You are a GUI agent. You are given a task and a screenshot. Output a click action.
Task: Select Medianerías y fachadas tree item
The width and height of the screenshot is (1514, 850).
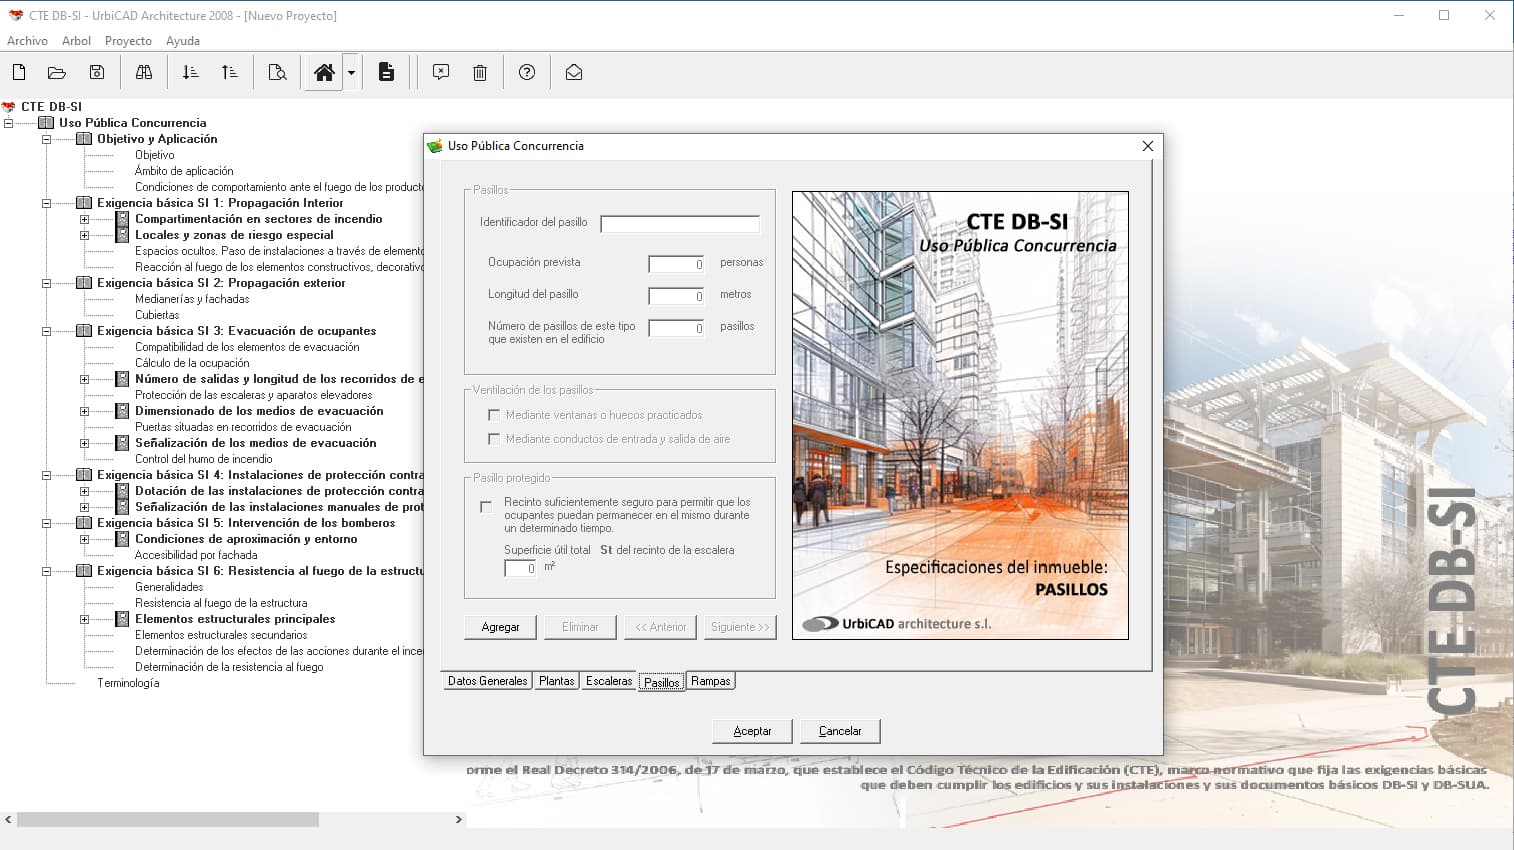point(192,299)
